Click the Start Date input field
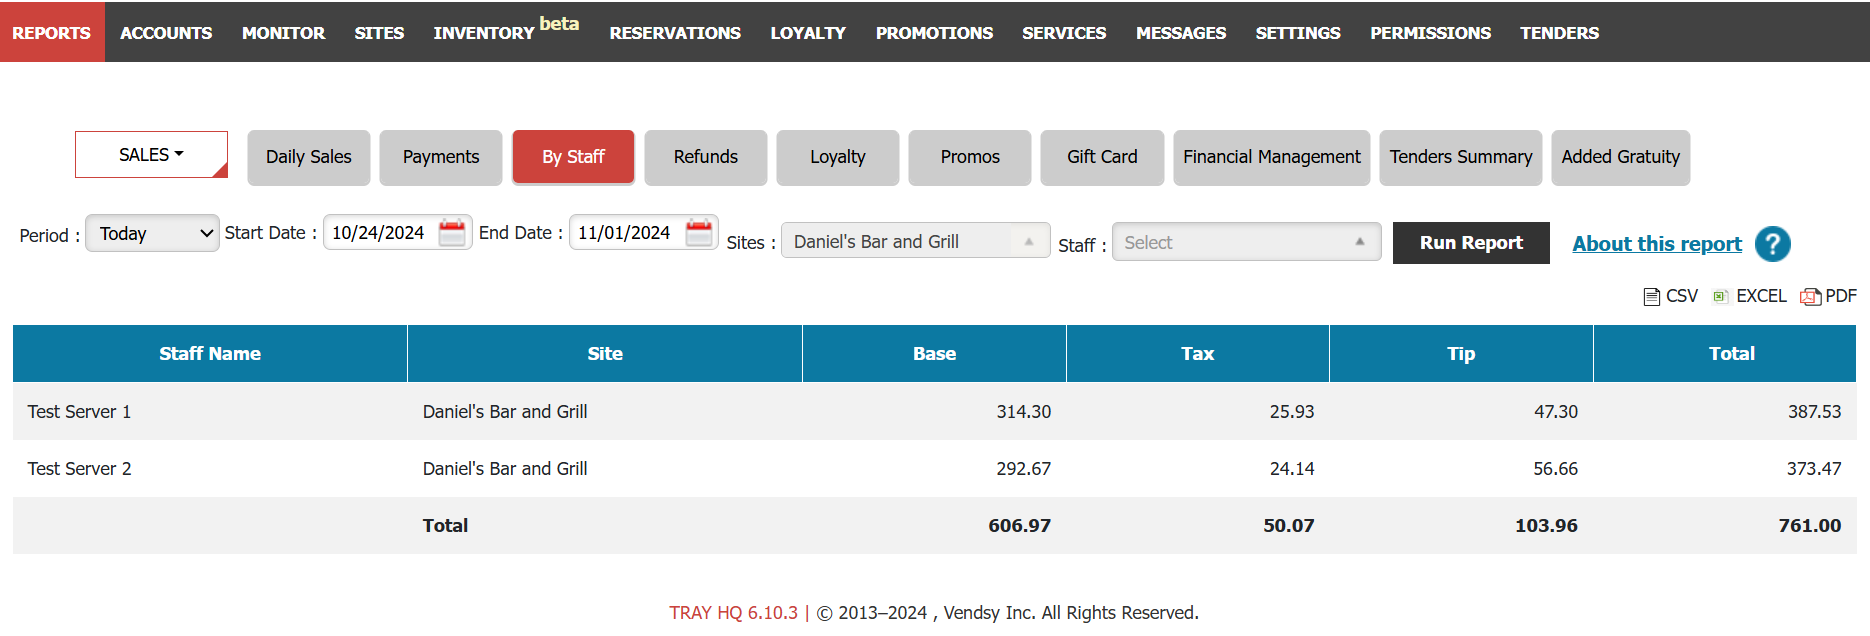This screenshot has height=636, width=1870. tap(380, 233)
